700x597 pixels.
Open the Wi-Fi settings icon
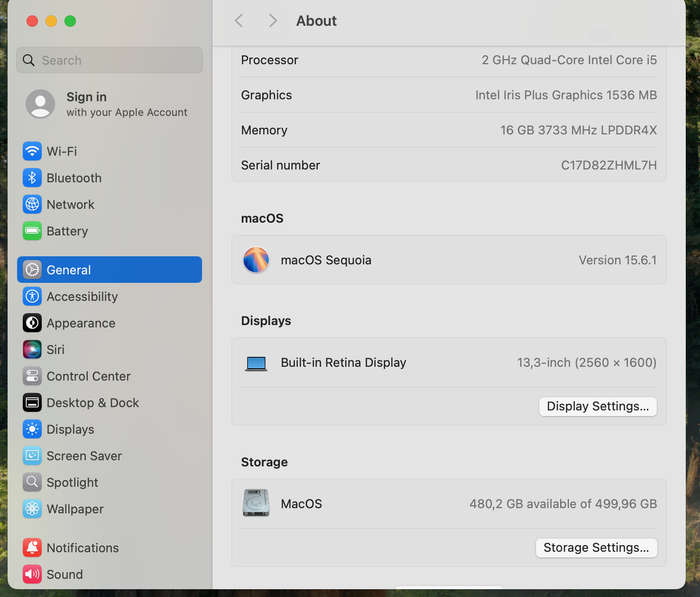click(32, 151)
